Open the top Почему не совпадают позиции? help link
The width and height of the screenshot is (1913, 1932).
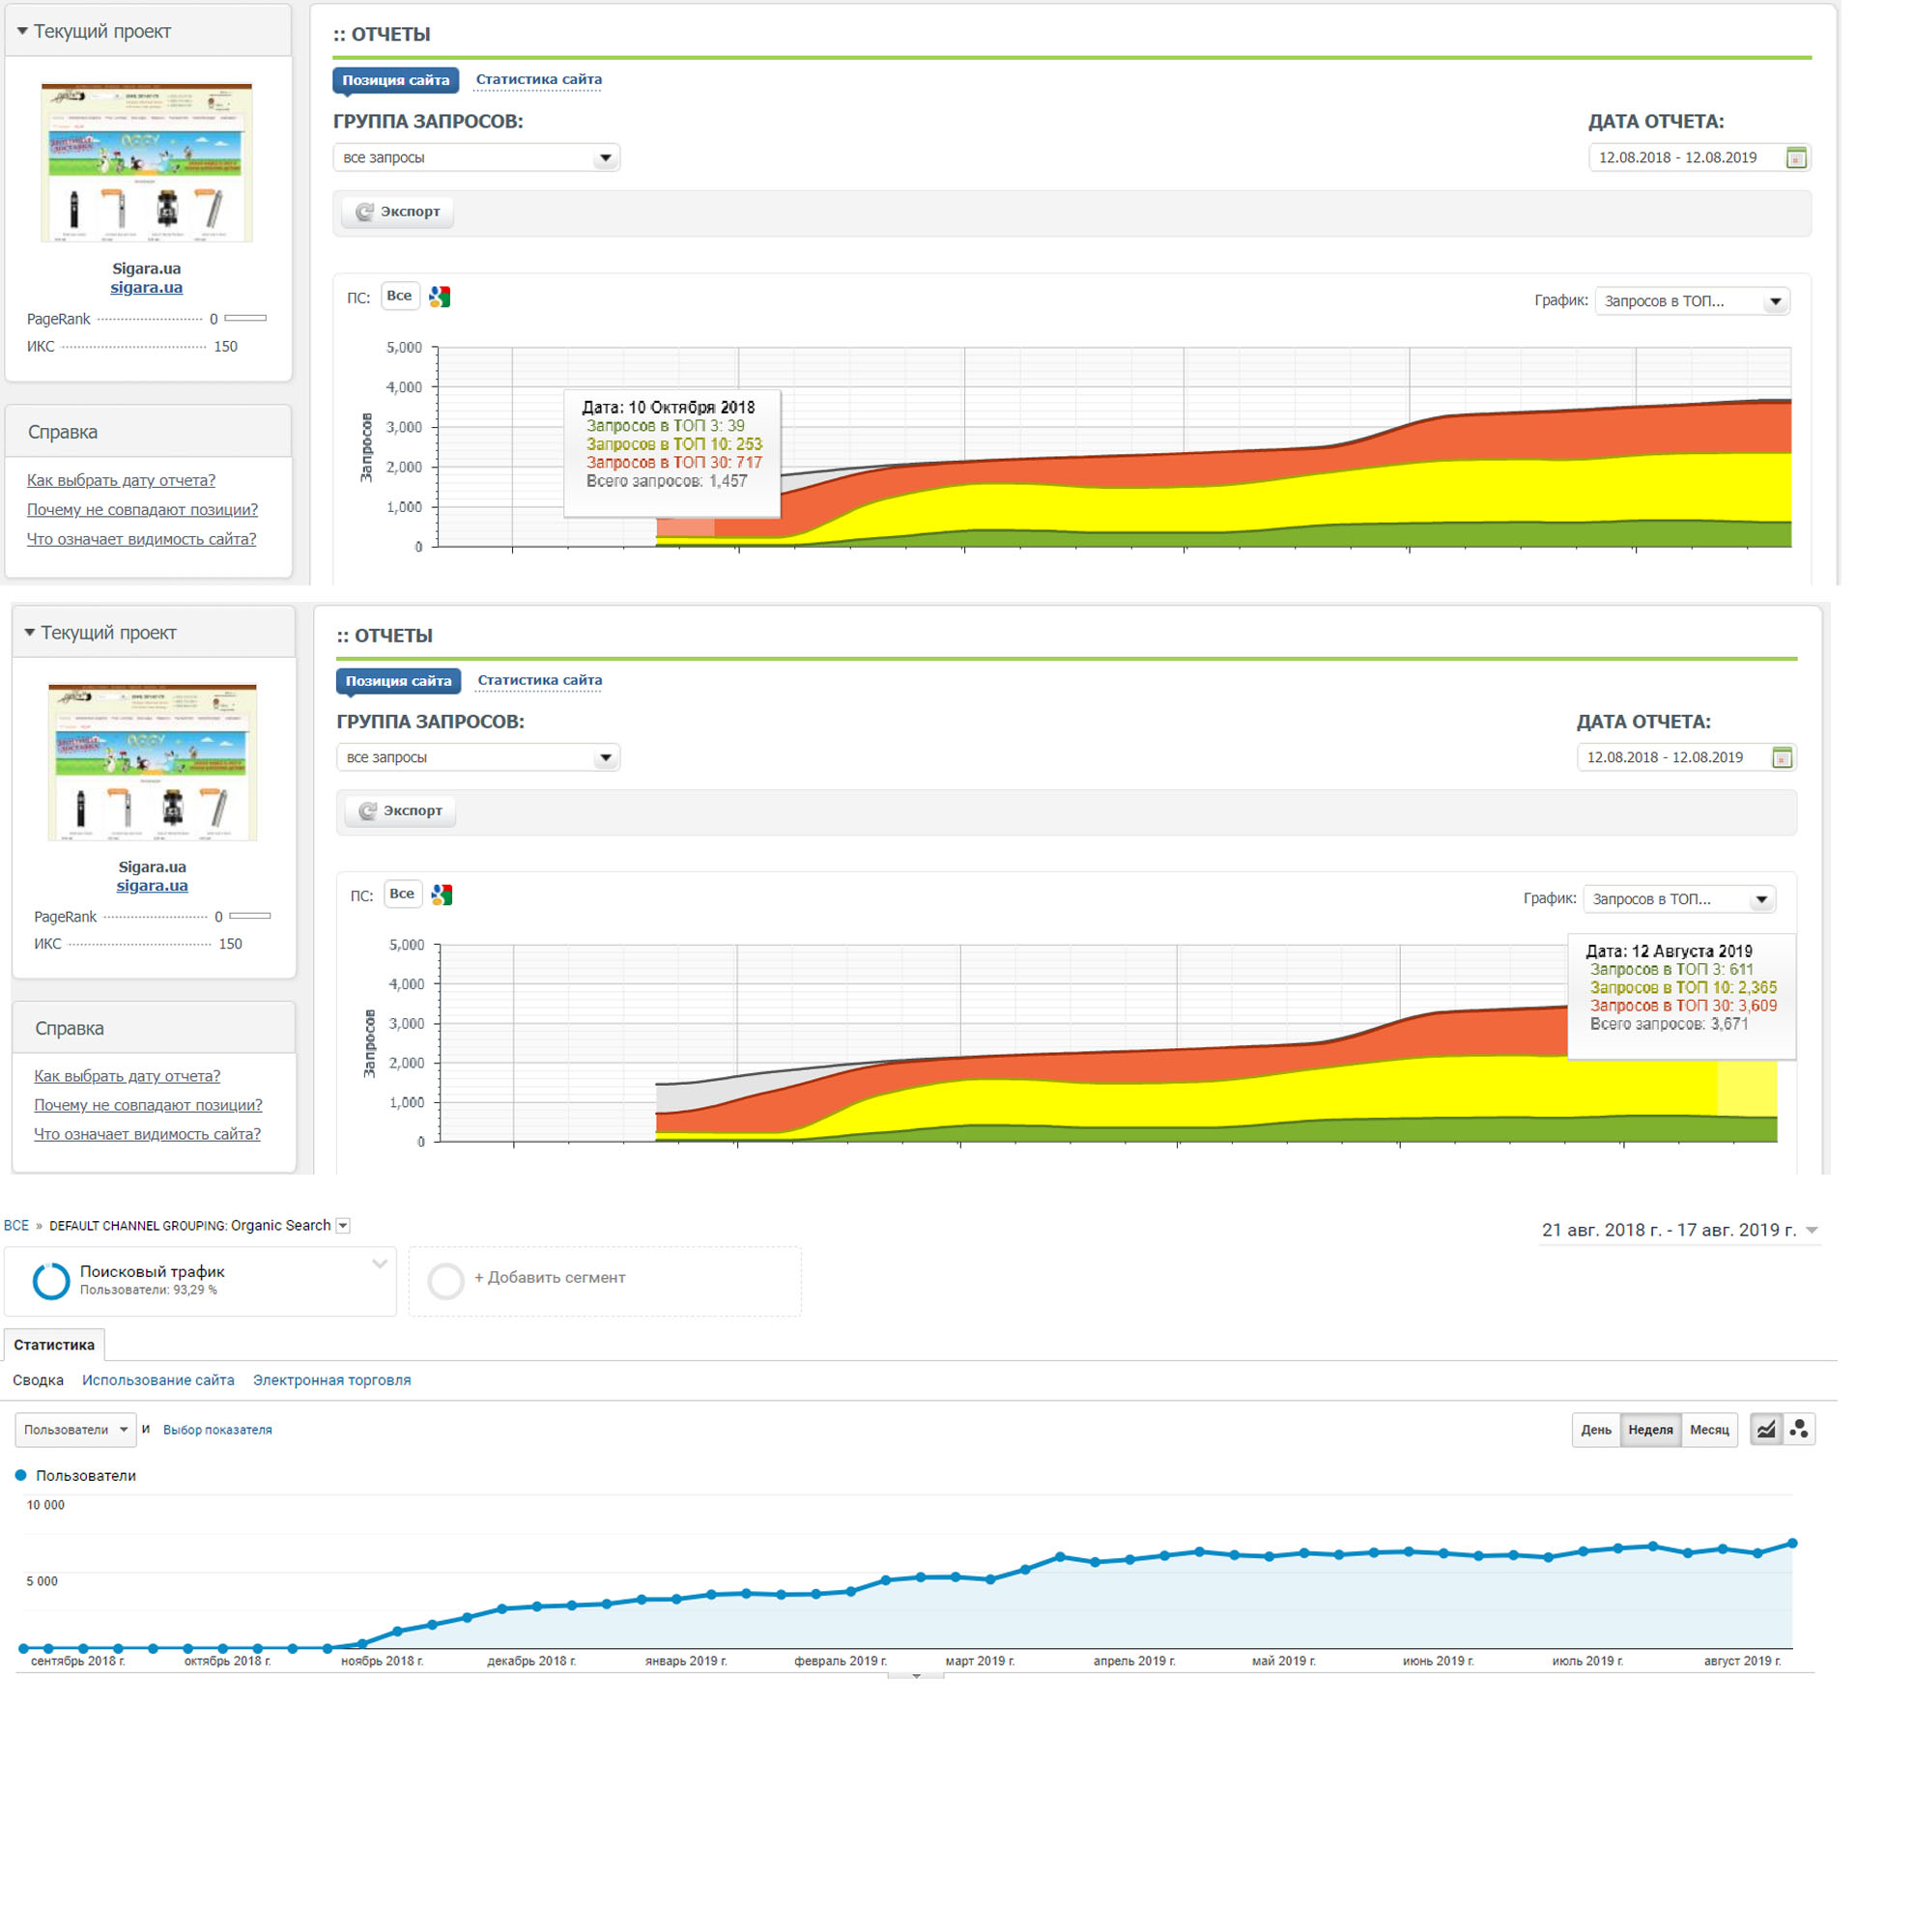point(142,510)
